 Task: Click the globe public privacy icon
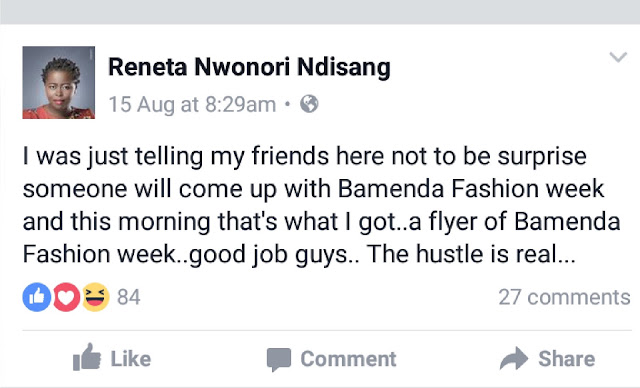[309, 104]
